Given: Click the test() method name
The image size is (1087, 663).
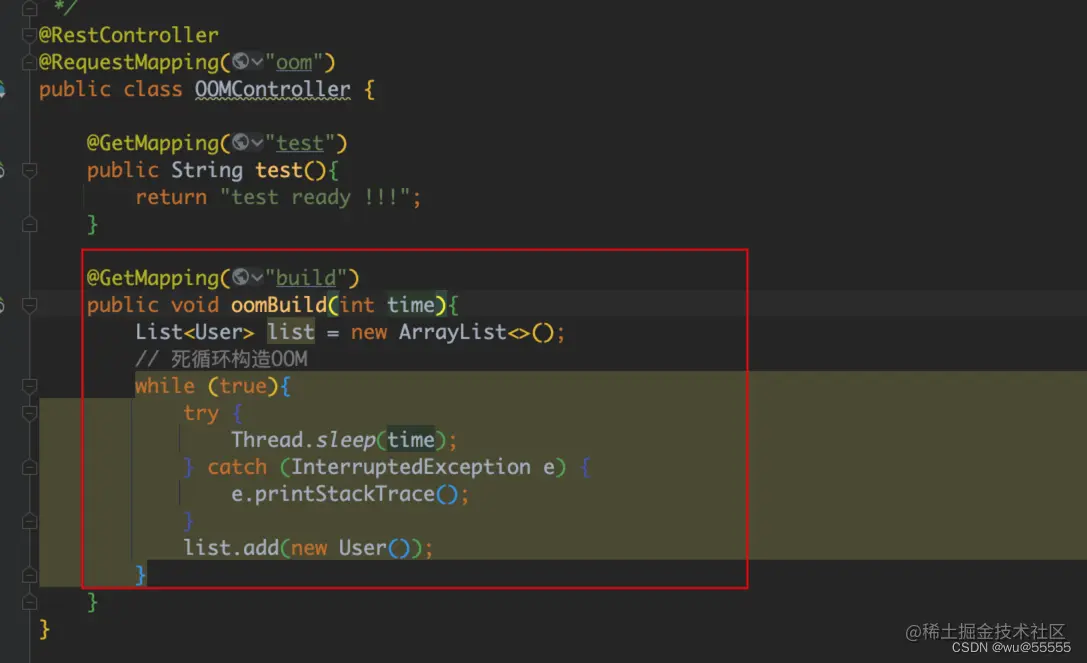Looking at the screenshot, I should coord(279,170).
